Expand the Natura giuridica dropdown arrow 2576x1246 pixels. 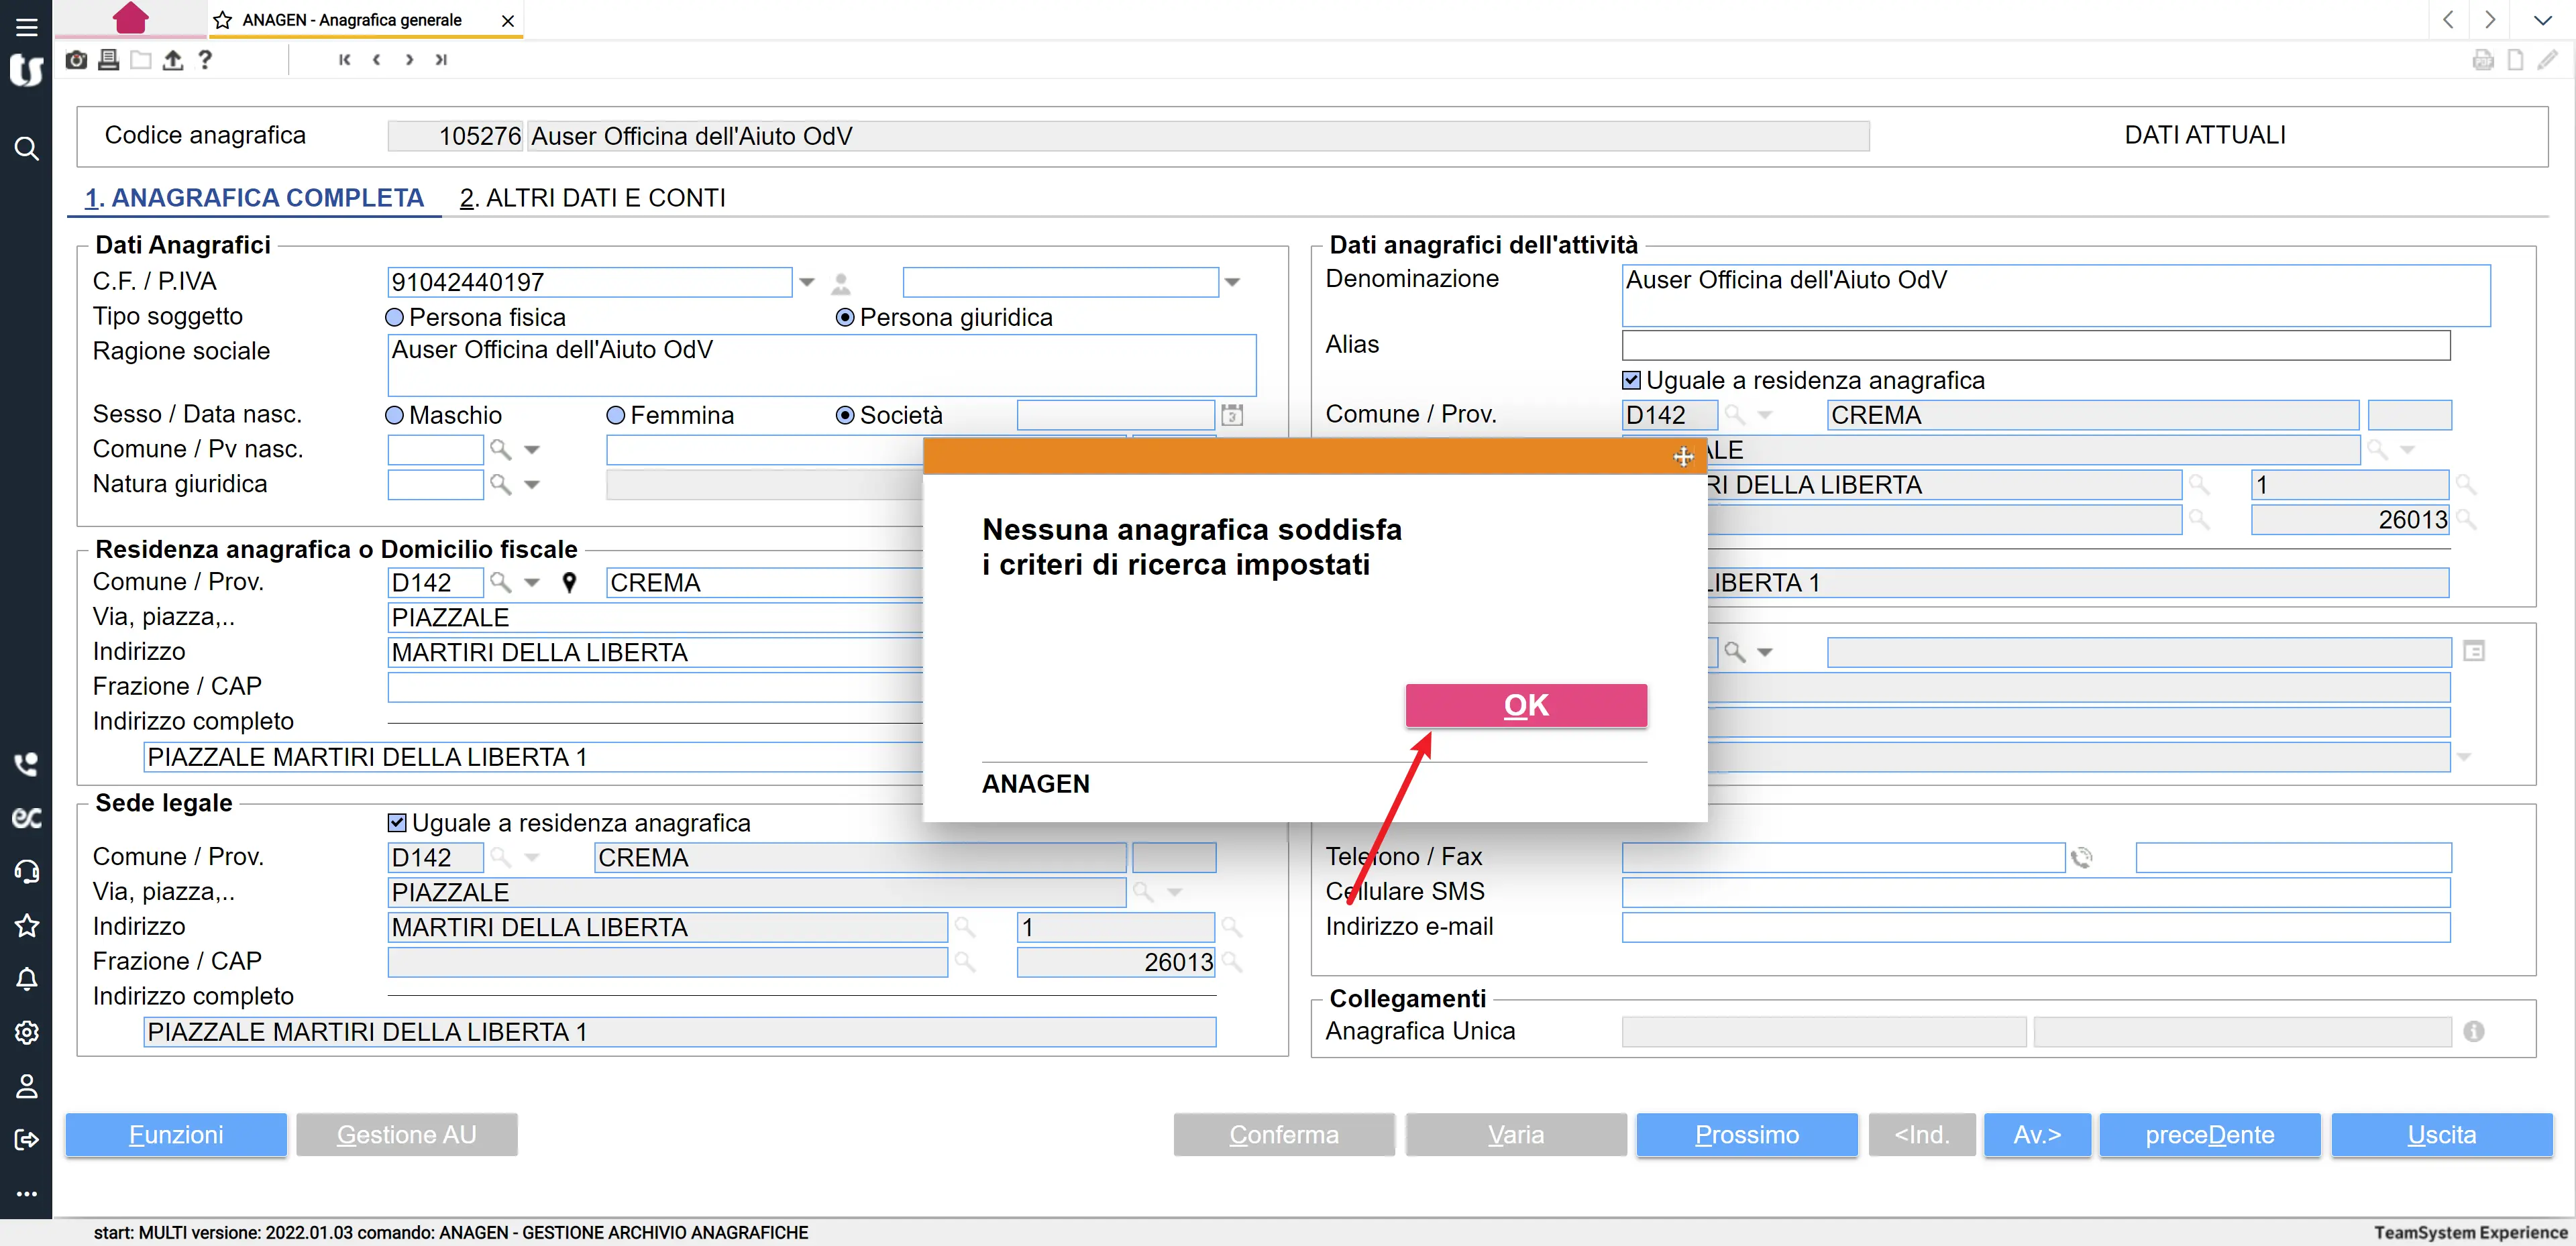[x=532, y=485]
